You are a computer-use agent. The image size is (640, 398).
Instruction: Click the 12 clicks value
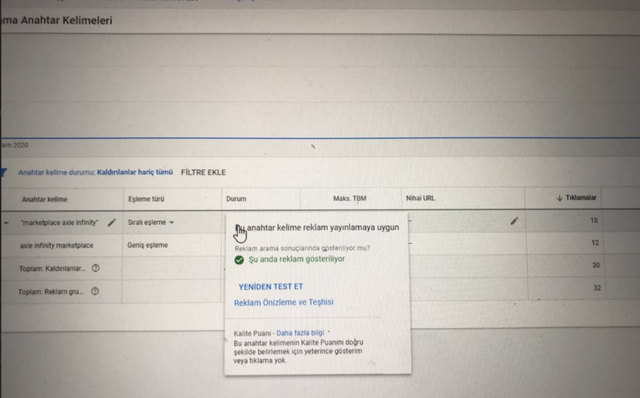pos(595,243)
